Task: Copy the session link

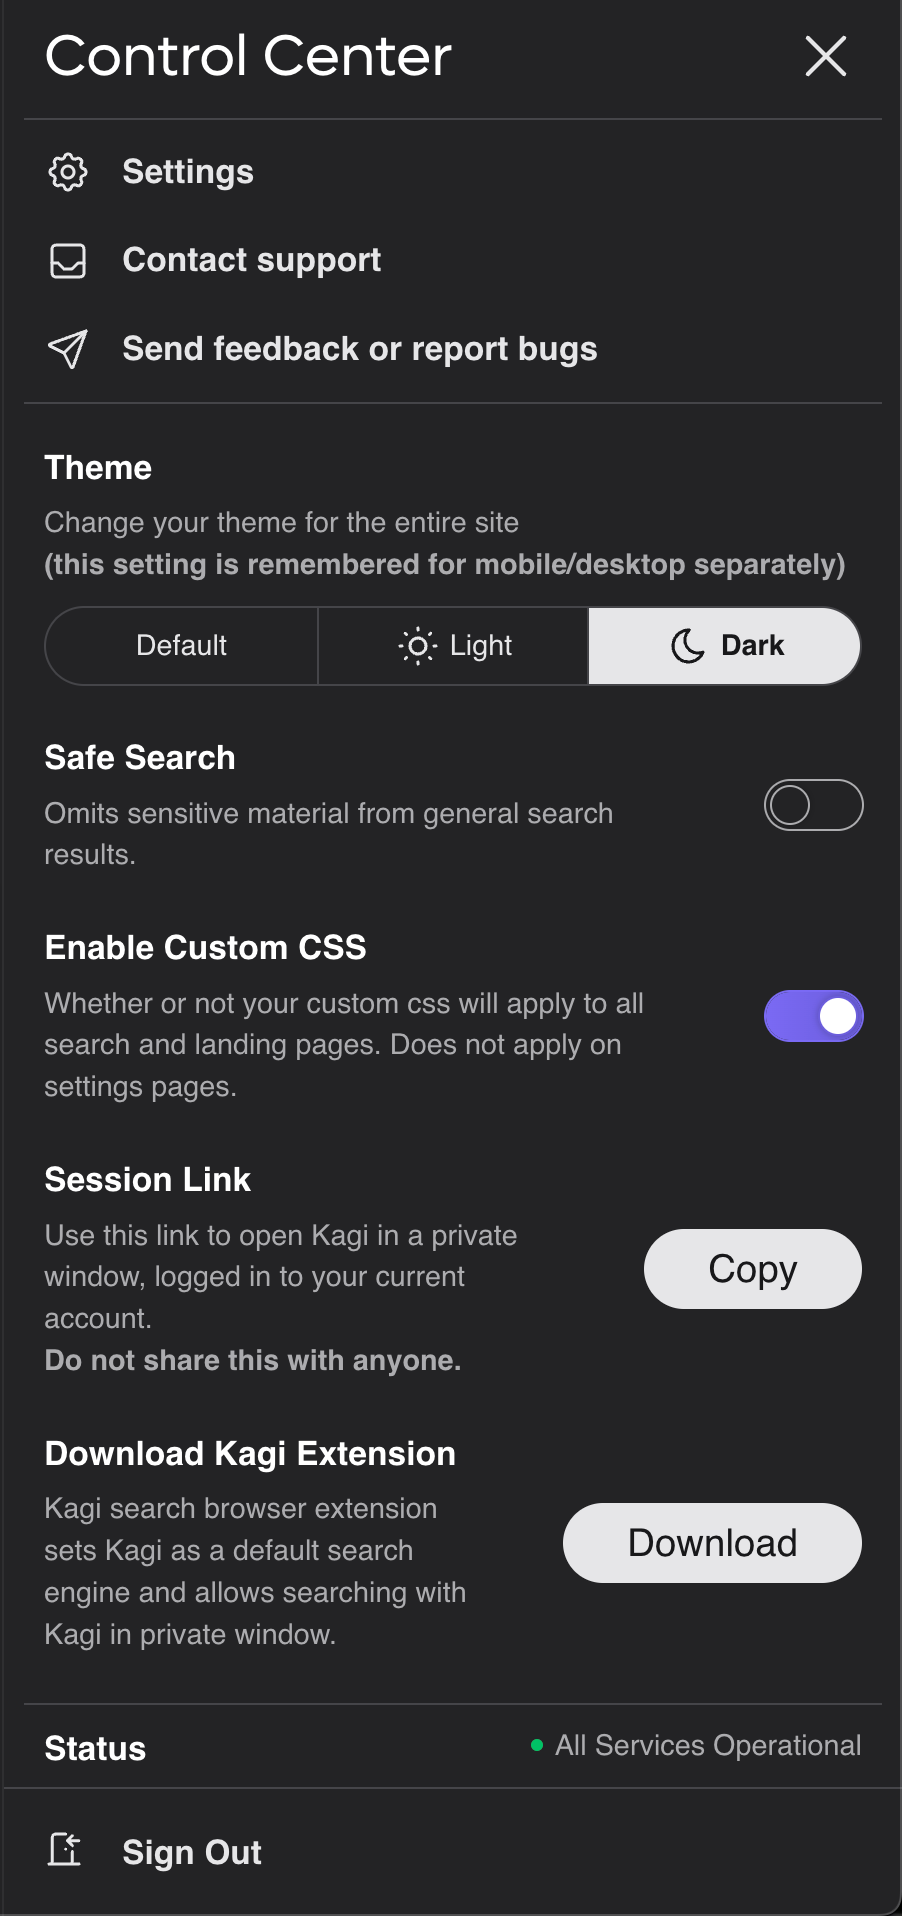Action: [752, 1269]
